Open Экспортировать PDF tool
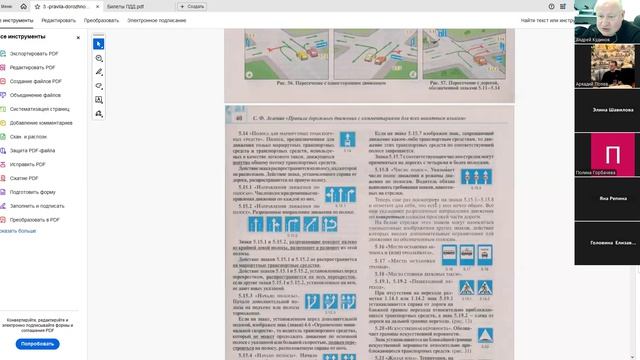 point(34,53)
